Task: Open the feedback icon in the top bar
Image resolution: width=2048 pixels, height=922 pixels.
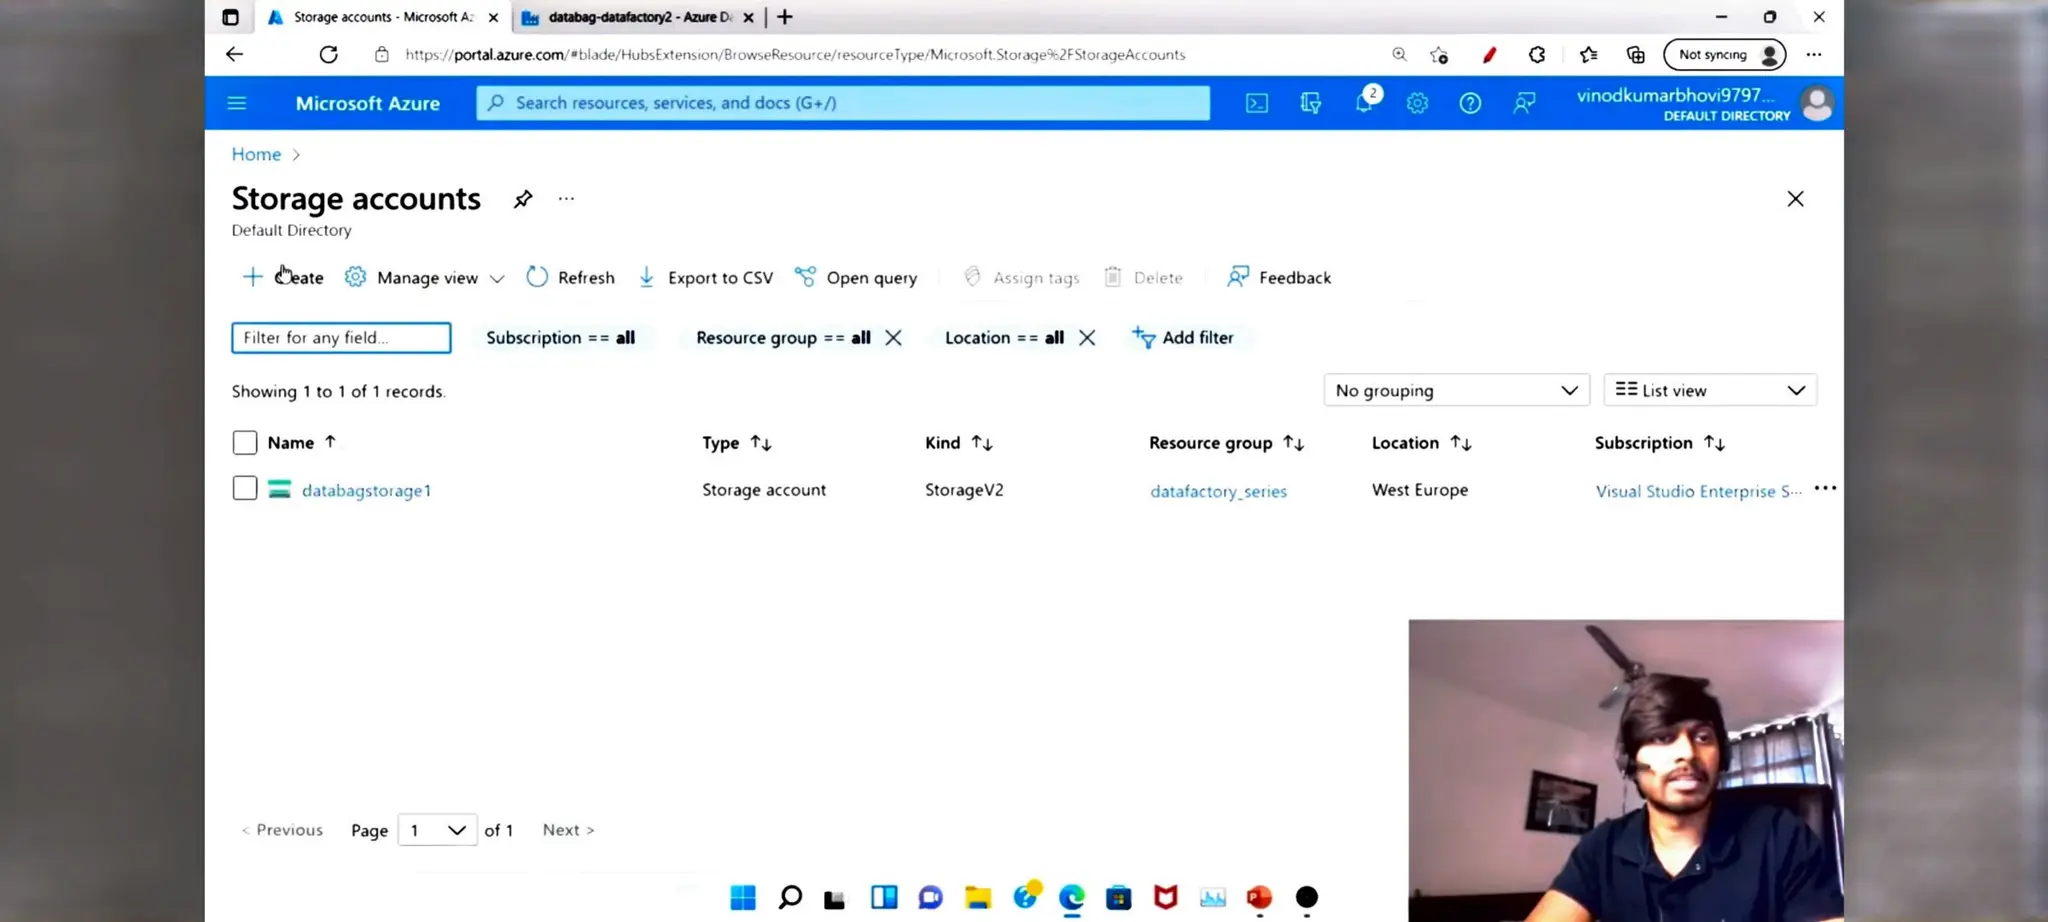Action: 1524,103
